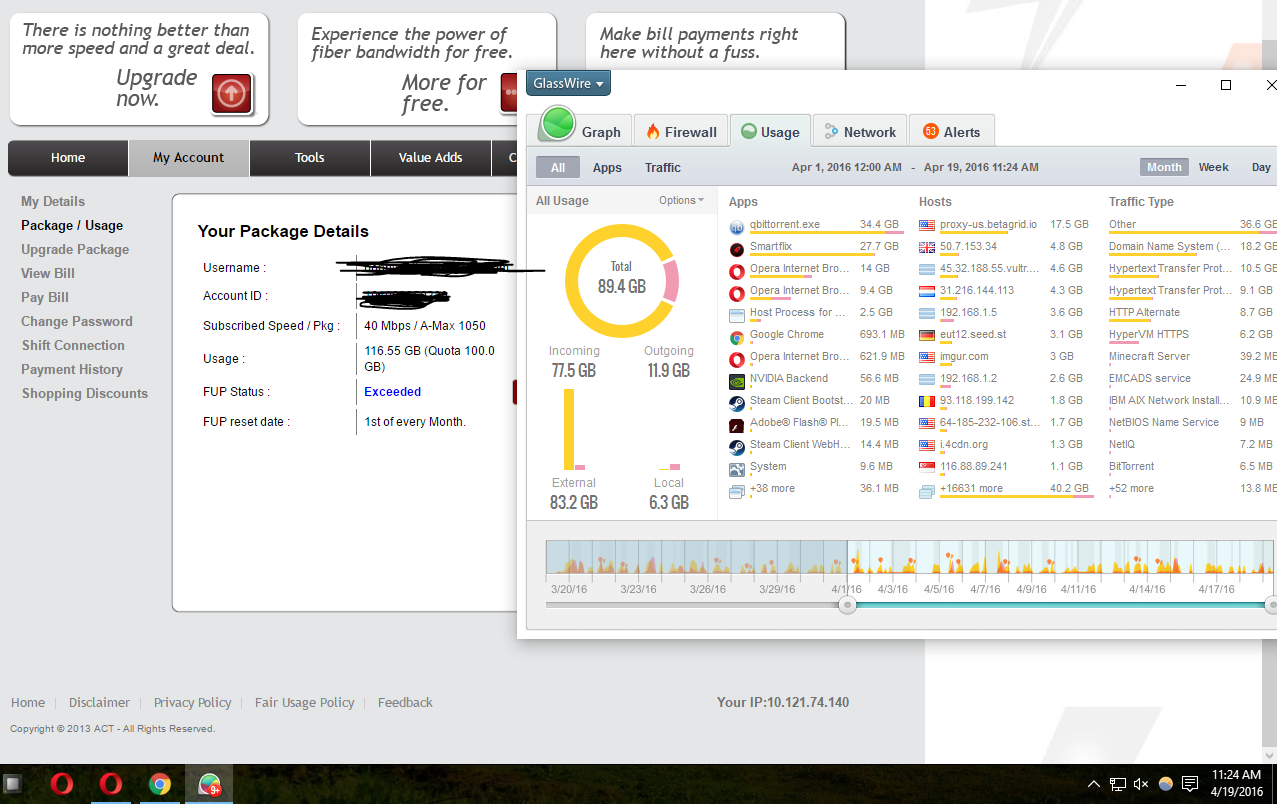The width and height of the screenshot is (1277, 804).
Task: Open the Action Center notification icon
Action: click(1190, 784)
